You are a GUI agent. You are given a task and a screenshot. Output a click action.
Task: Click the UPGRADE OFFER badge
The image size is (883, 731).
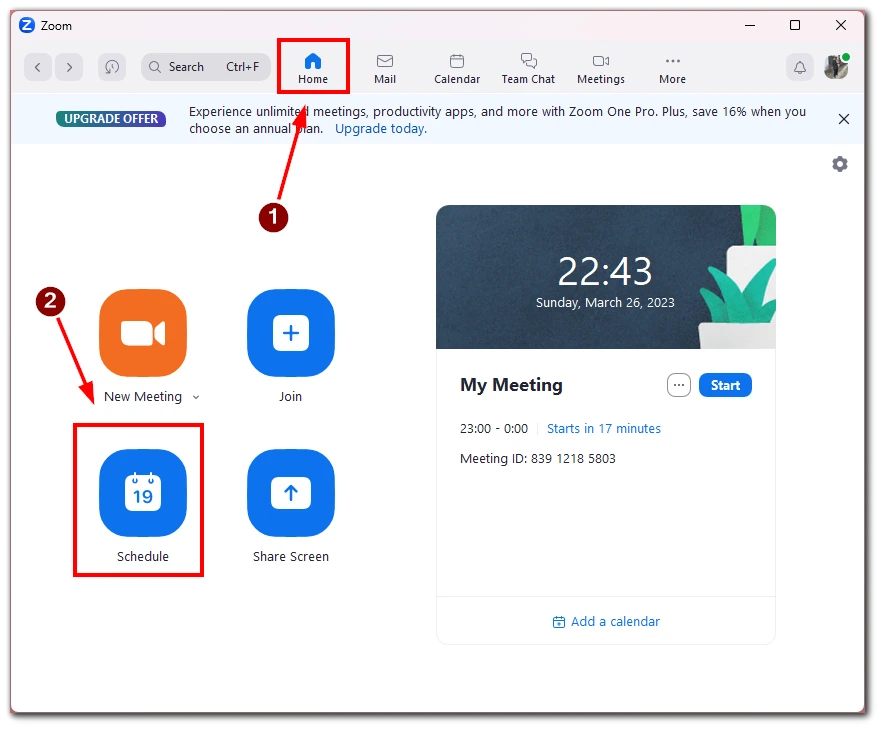[111, 119]
